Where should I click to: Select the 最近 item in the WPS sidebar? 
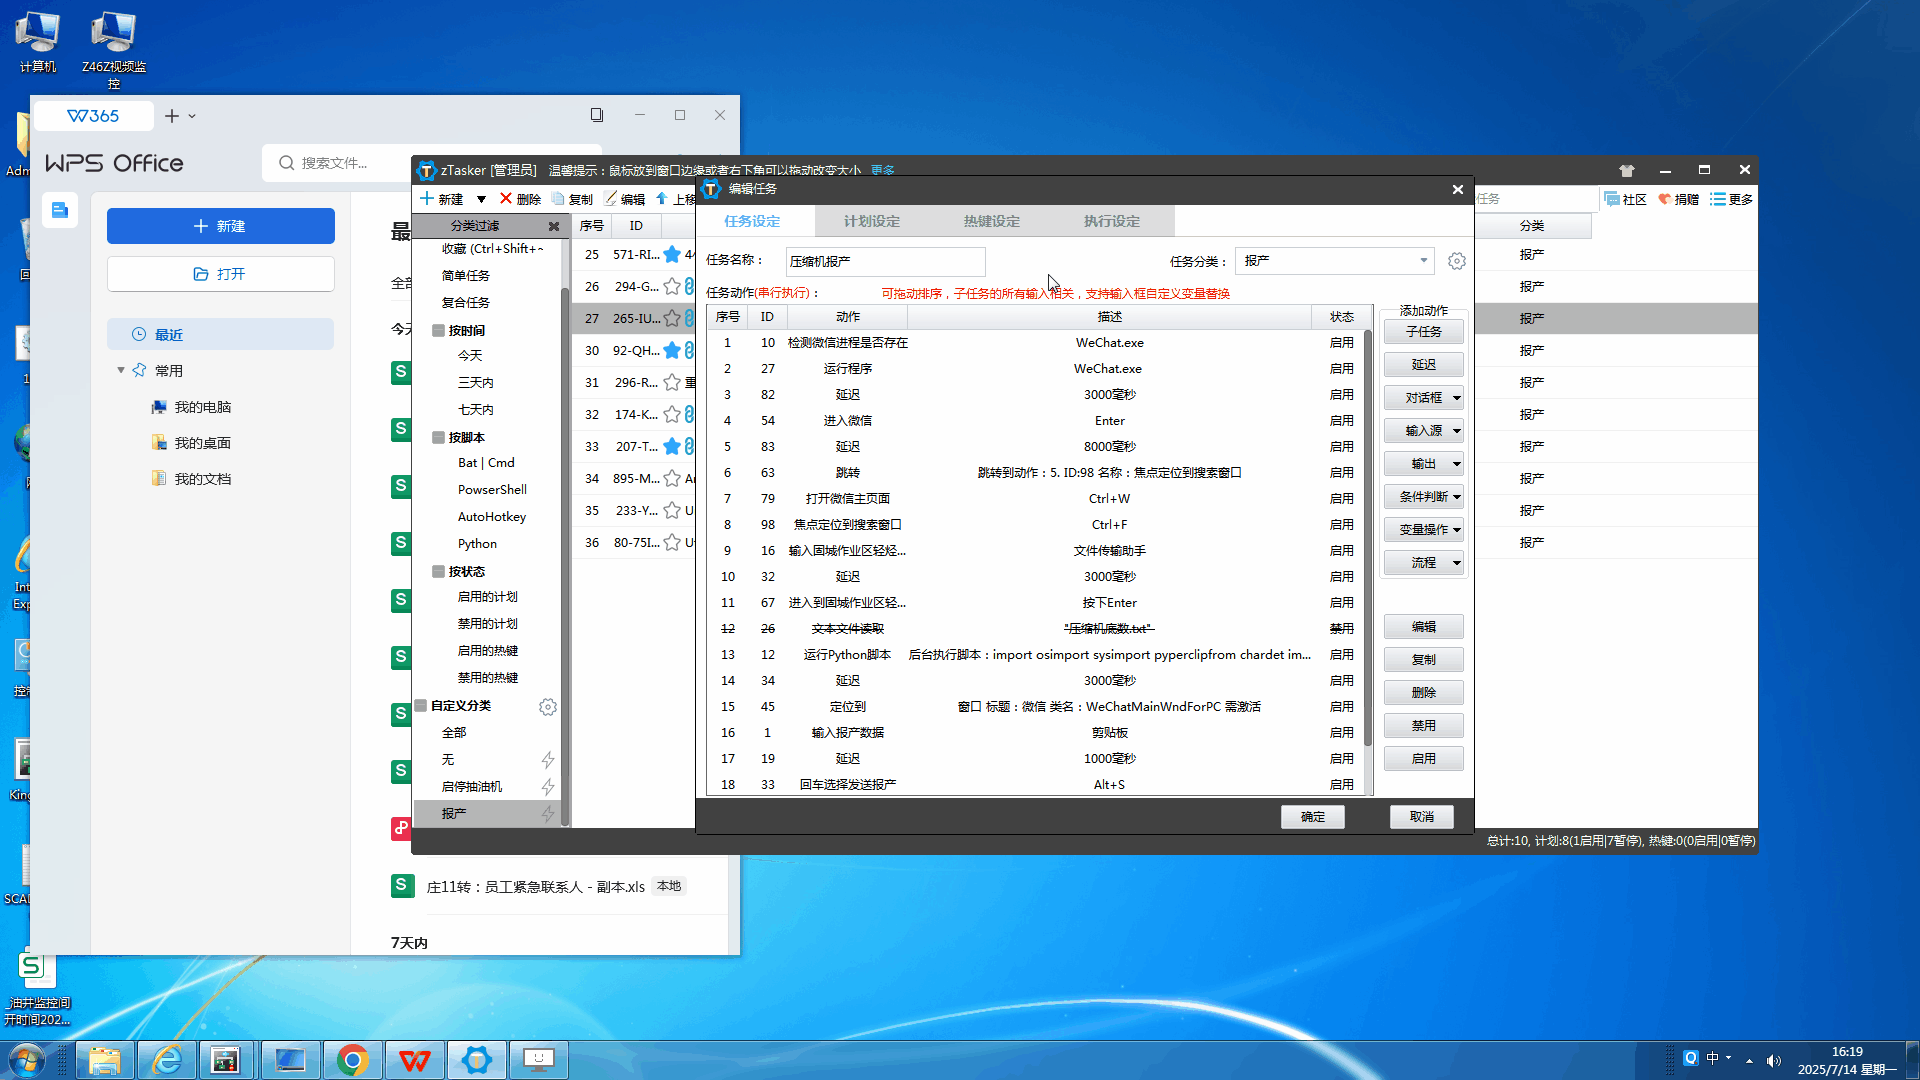point(220,334)
